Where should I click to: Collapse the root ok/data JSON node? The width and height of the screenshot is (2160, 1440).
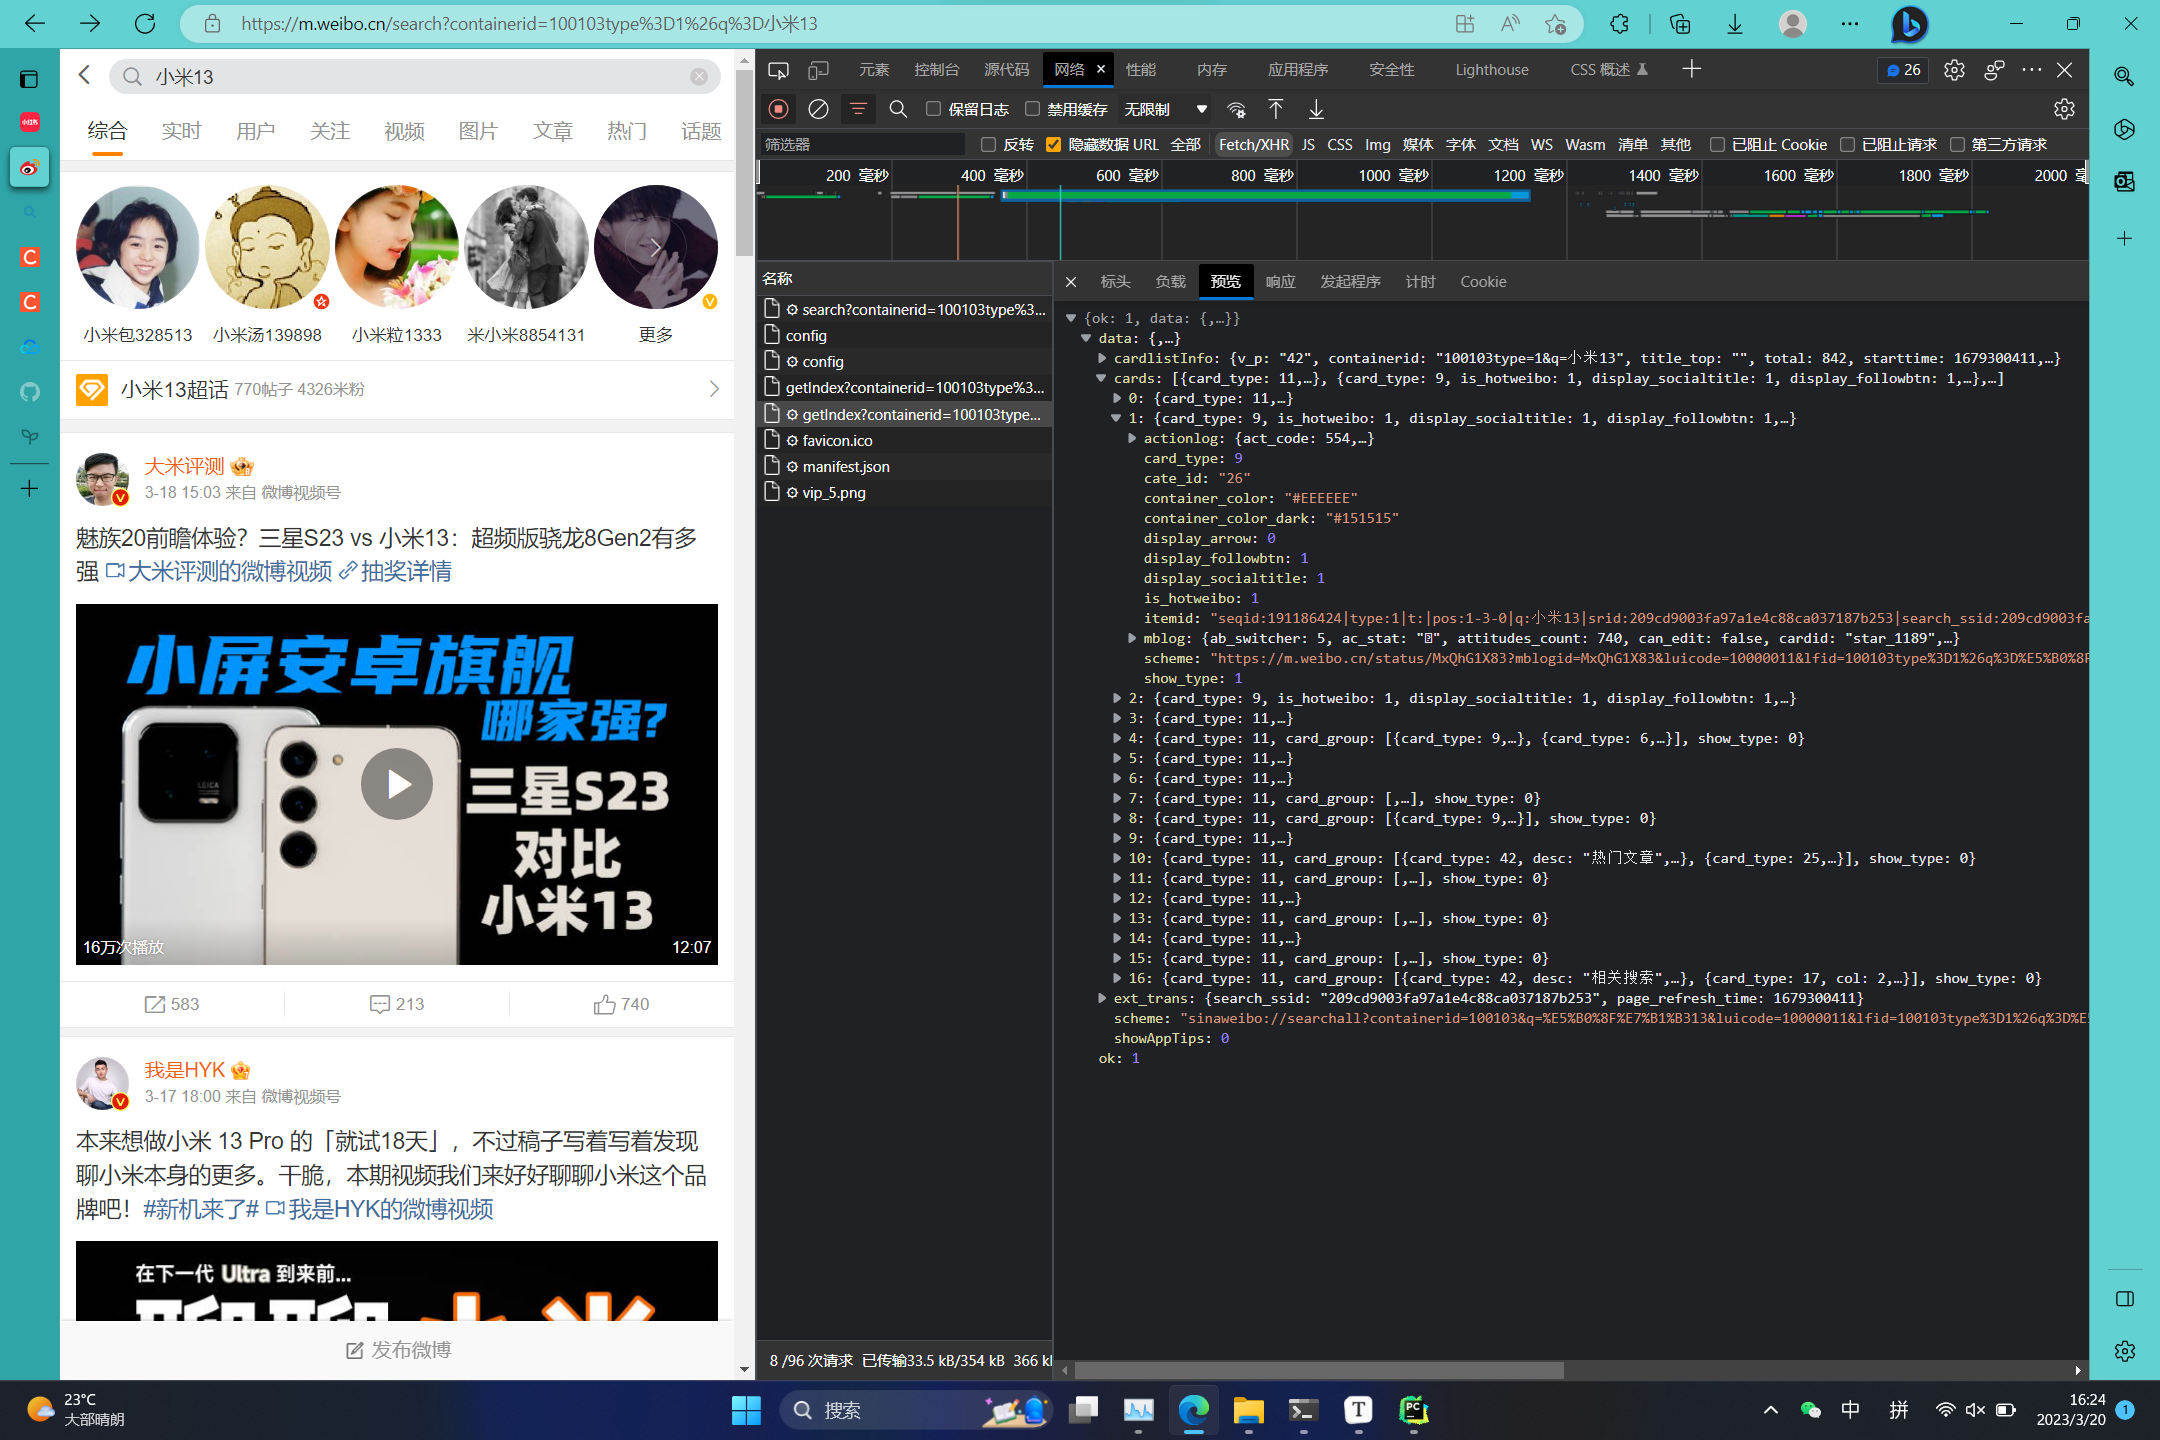(1070, 318)
